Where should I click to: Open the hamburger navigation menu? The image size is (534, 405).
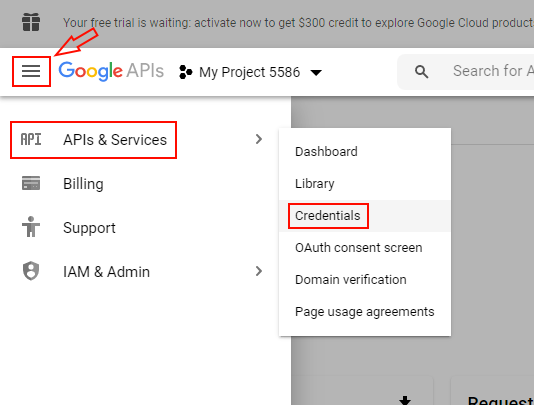[31, 71]
